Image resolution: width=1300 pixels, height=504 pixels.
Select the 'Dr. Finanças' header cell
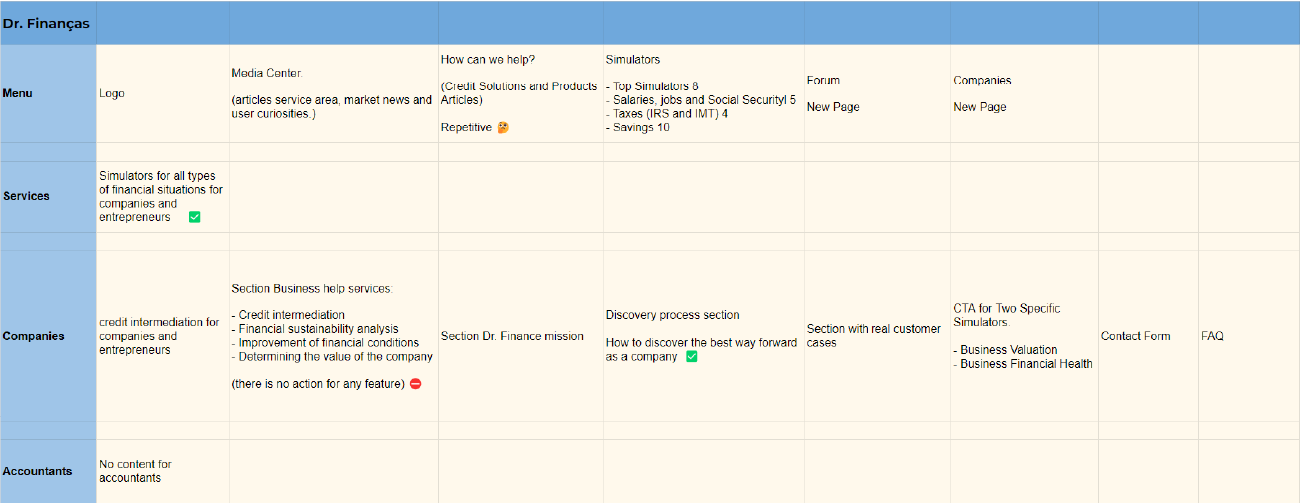(48, 23)
